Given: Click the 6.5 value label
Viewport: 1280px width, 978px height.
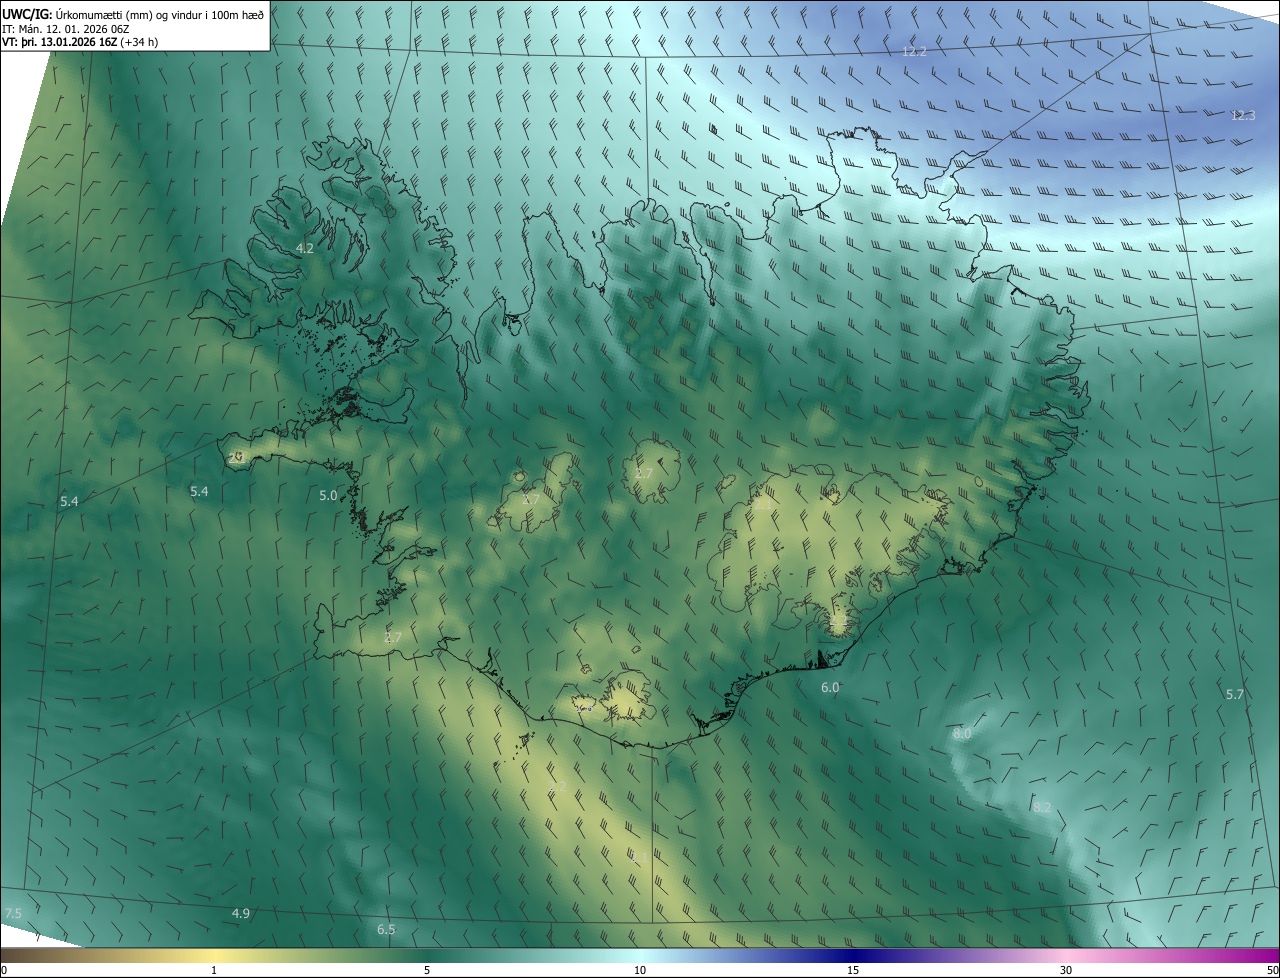Looking at the screenshot, I should pyautogui.click(x=386, y=930).
